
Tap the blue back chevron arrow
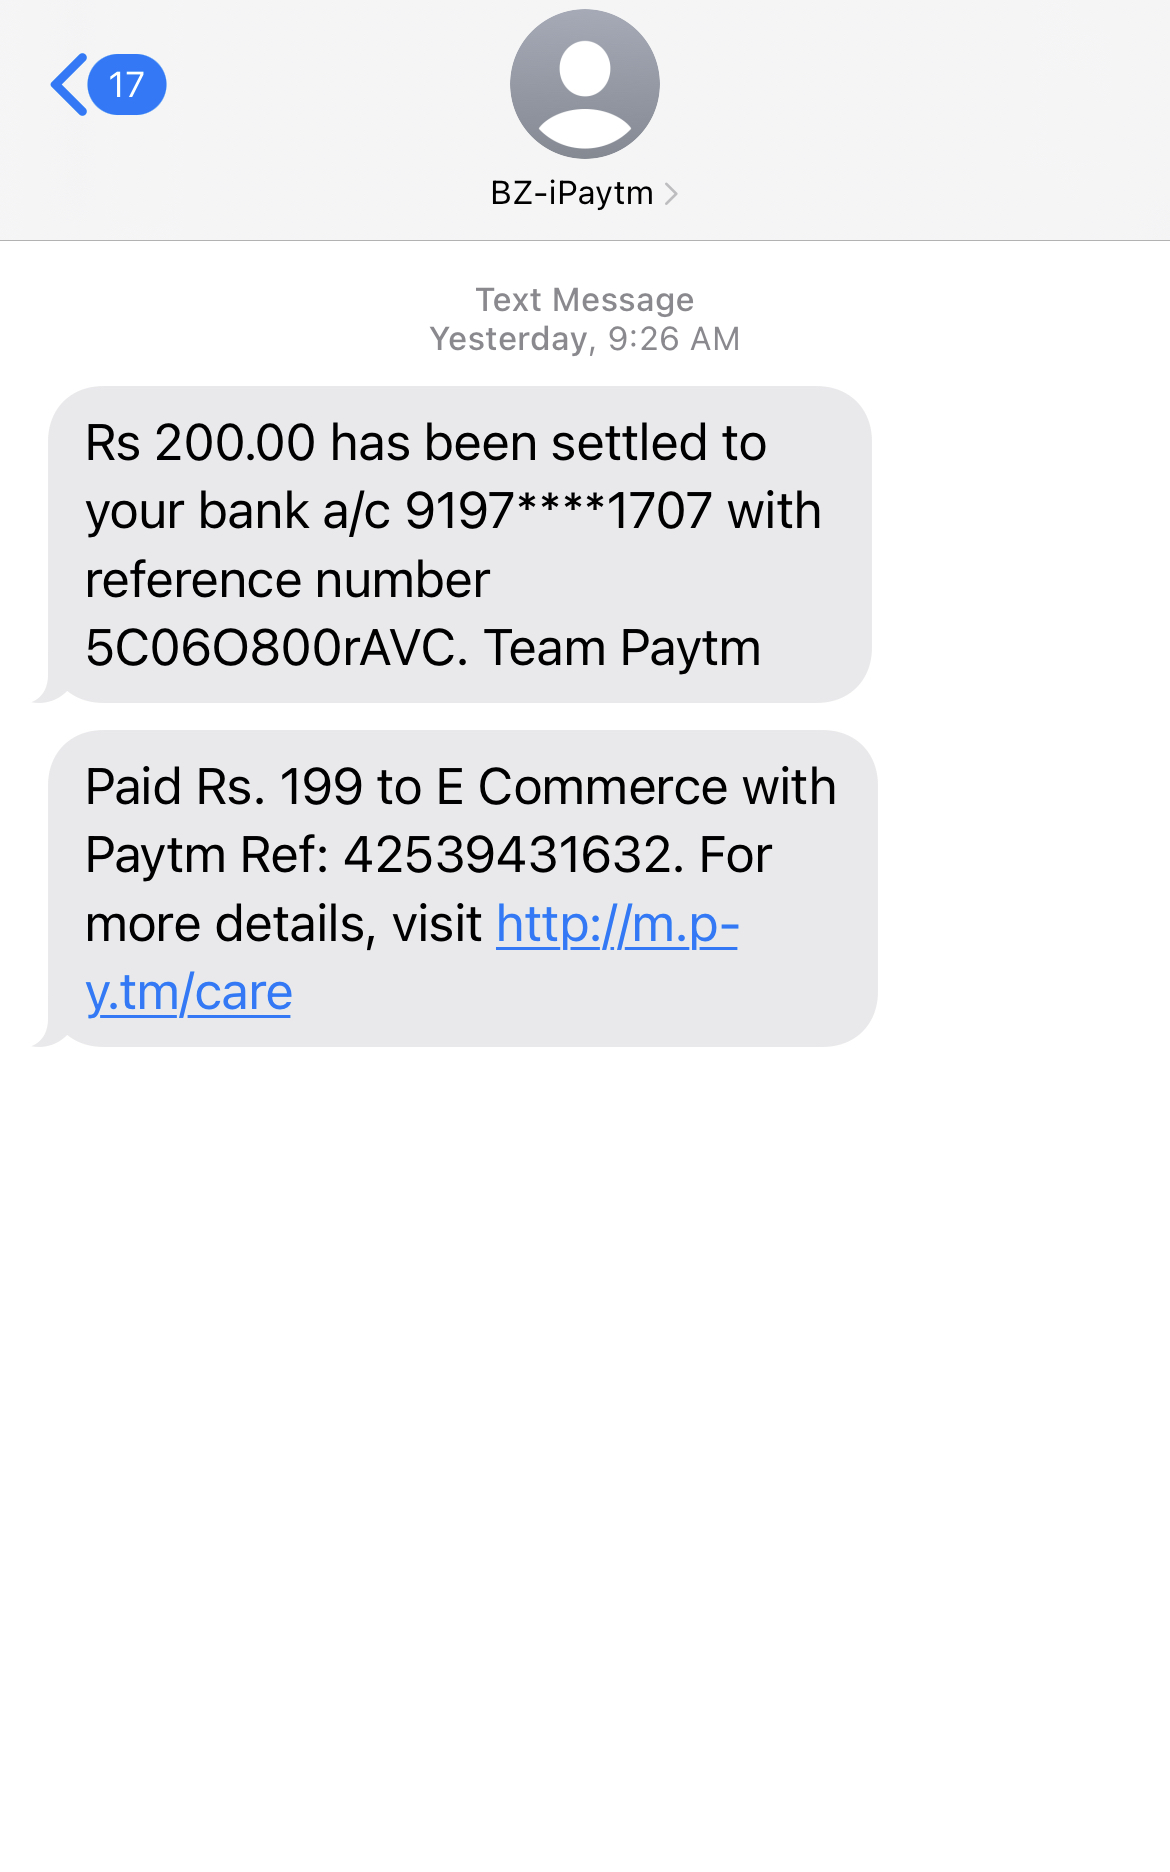[x=68, y=85]
